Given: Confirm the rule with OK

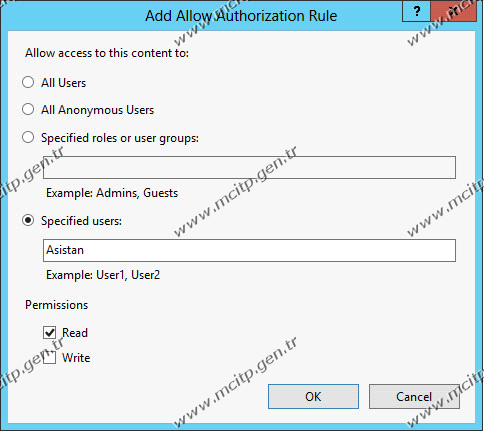Looking at the screenshot, I should click(x=313, y=396).
